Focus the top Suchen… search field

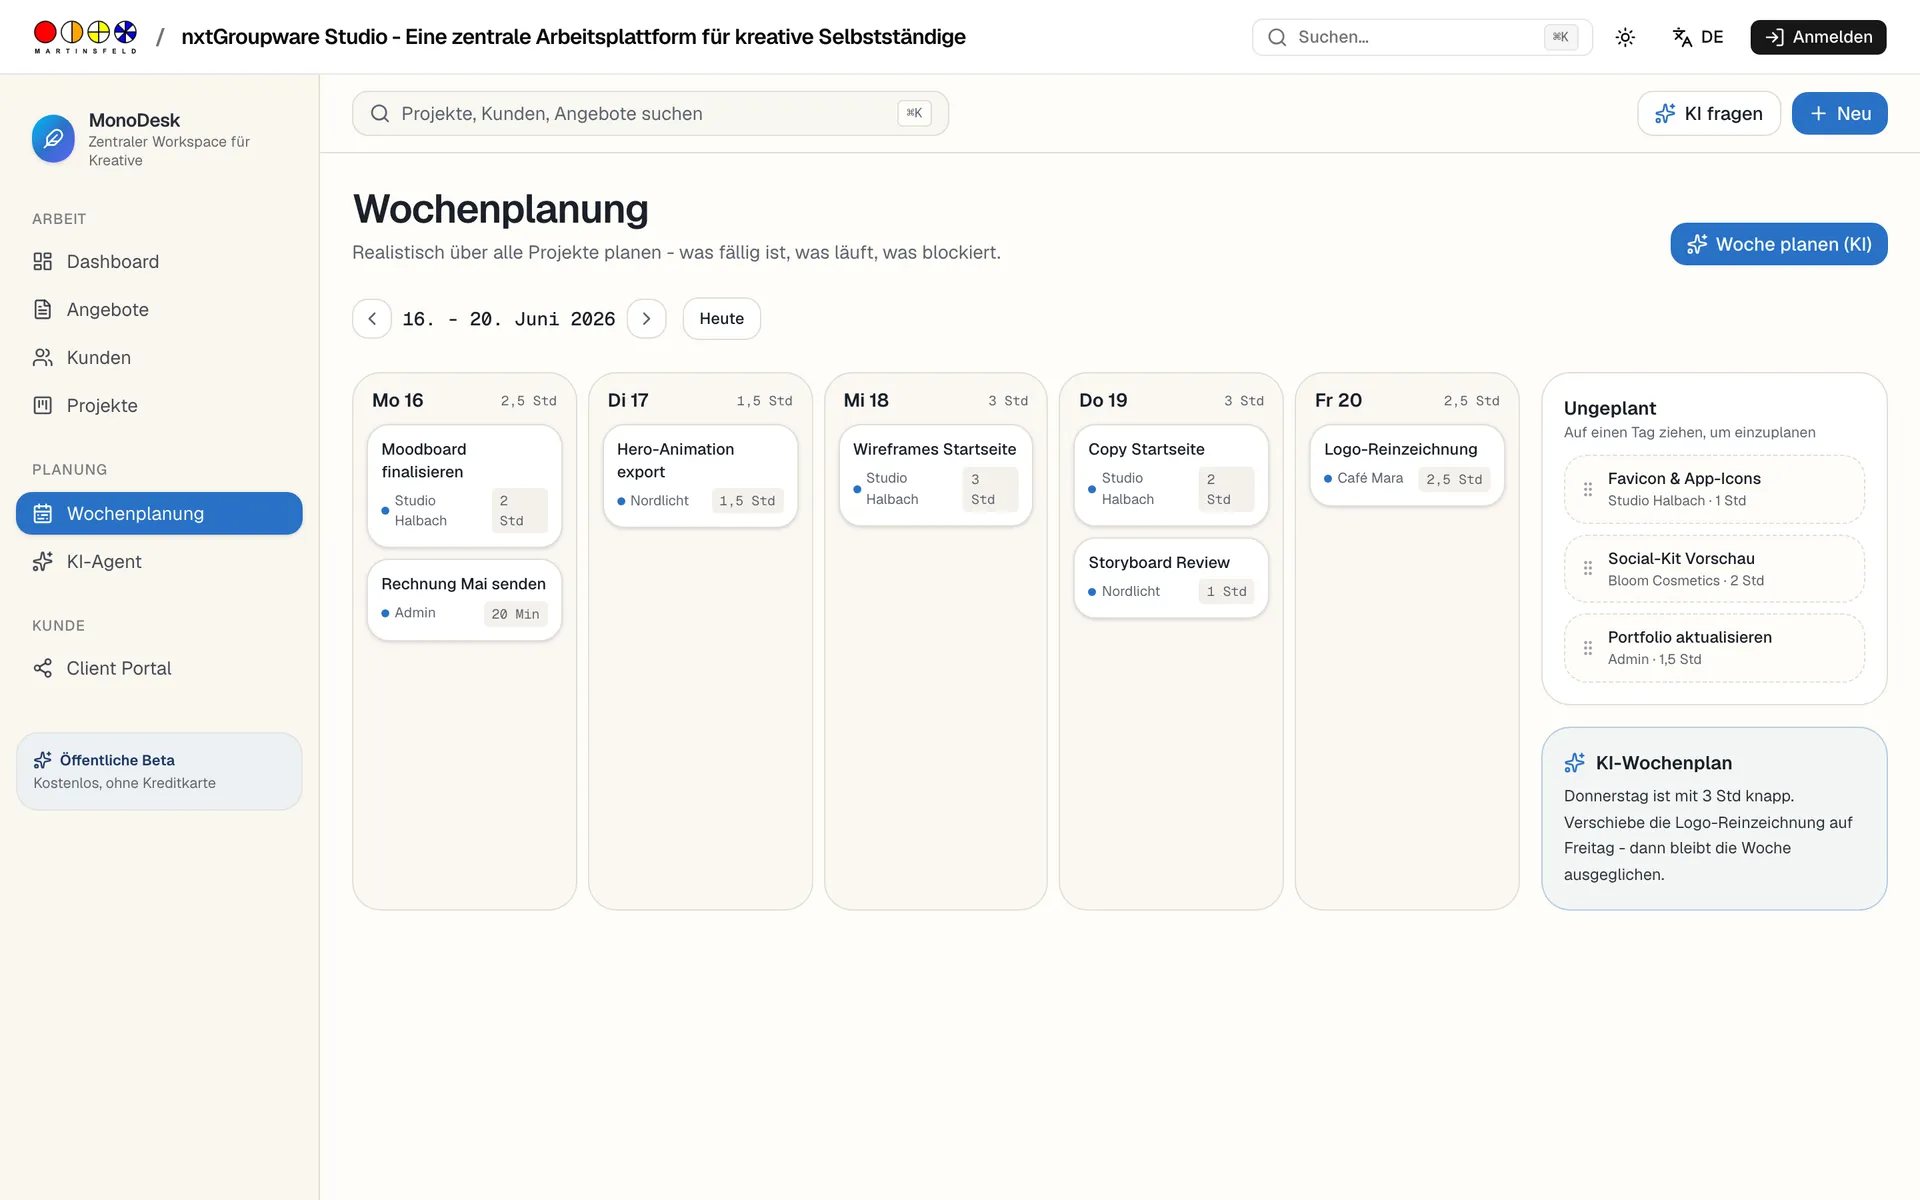tap(1421, 37)
